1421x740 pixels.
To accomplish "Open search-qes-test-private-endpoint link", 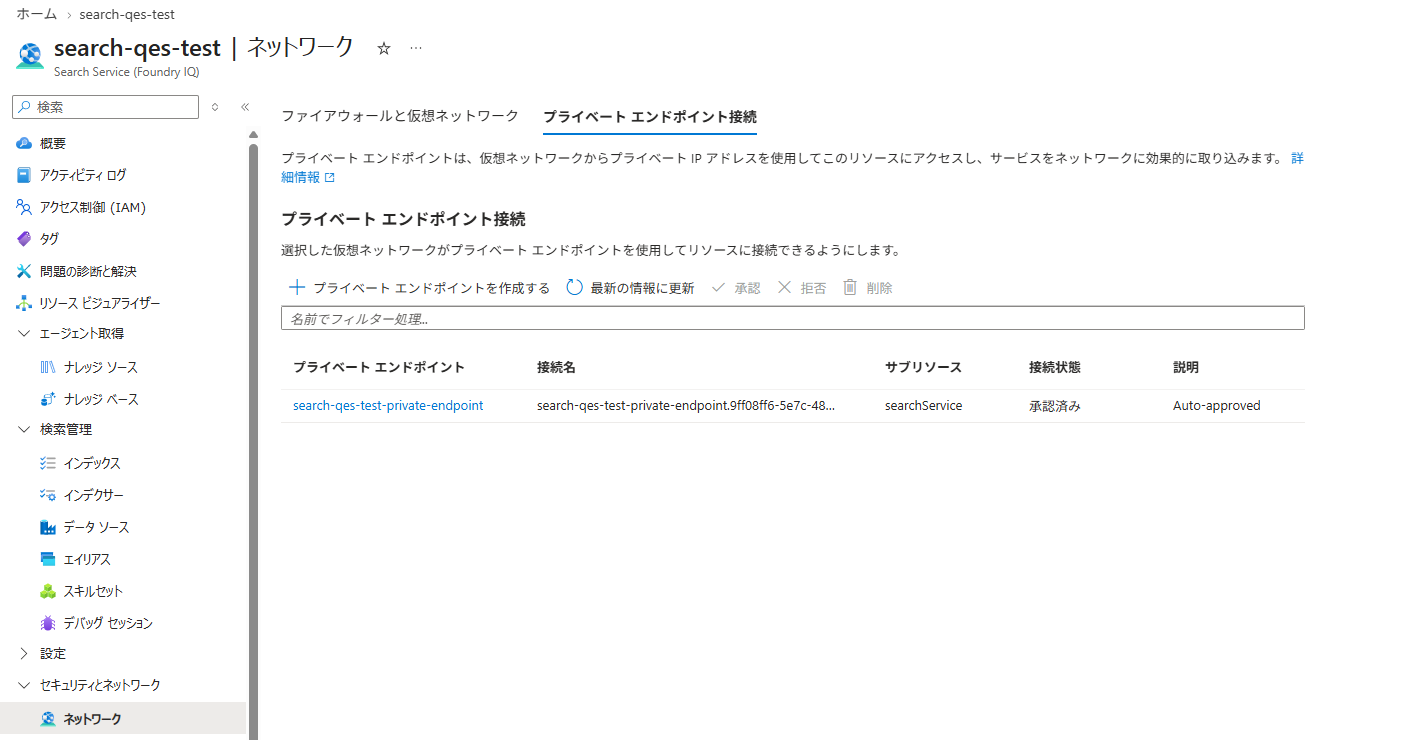I will point(388,406).
